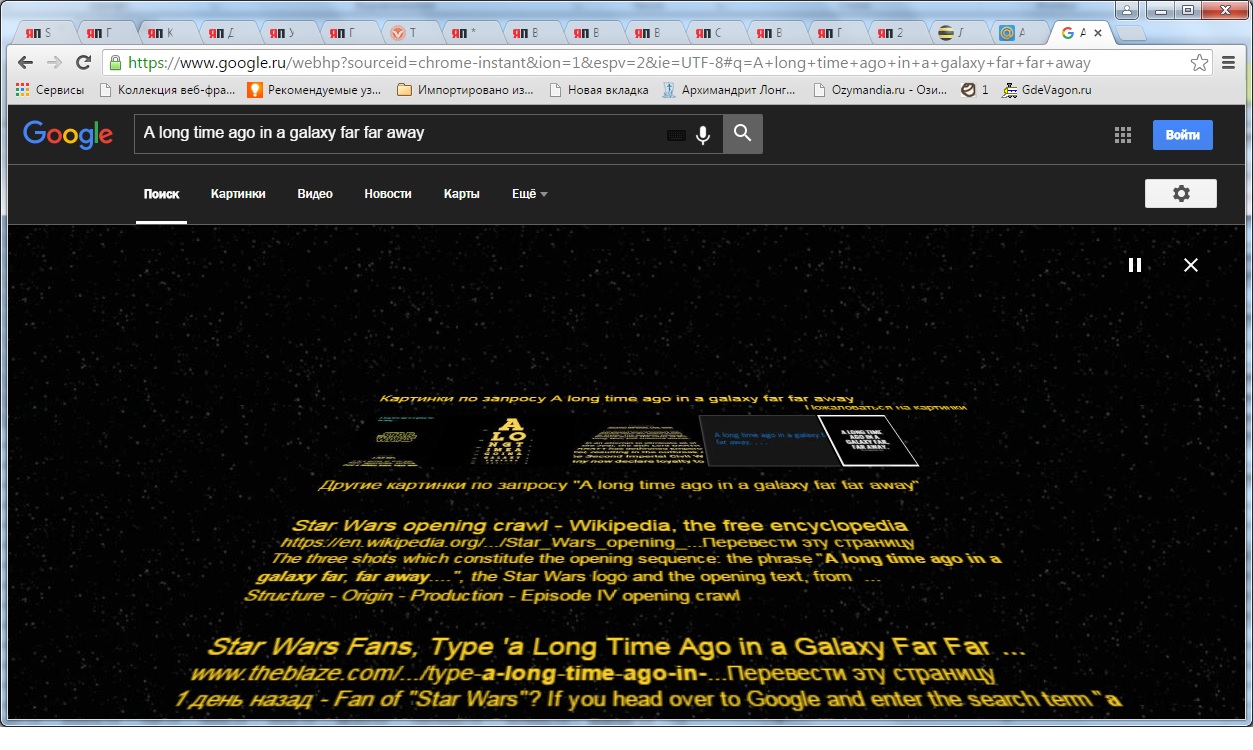Viewport: 1253px width, 750px height.
Task: Switch to the Beeline striped-icon browser tab
Action: coord(960,33)
